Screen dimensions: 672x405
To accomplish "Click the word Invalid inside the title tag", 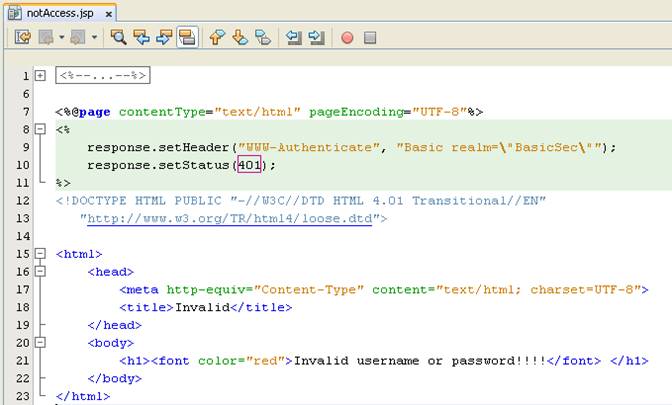I will (202, 307).
